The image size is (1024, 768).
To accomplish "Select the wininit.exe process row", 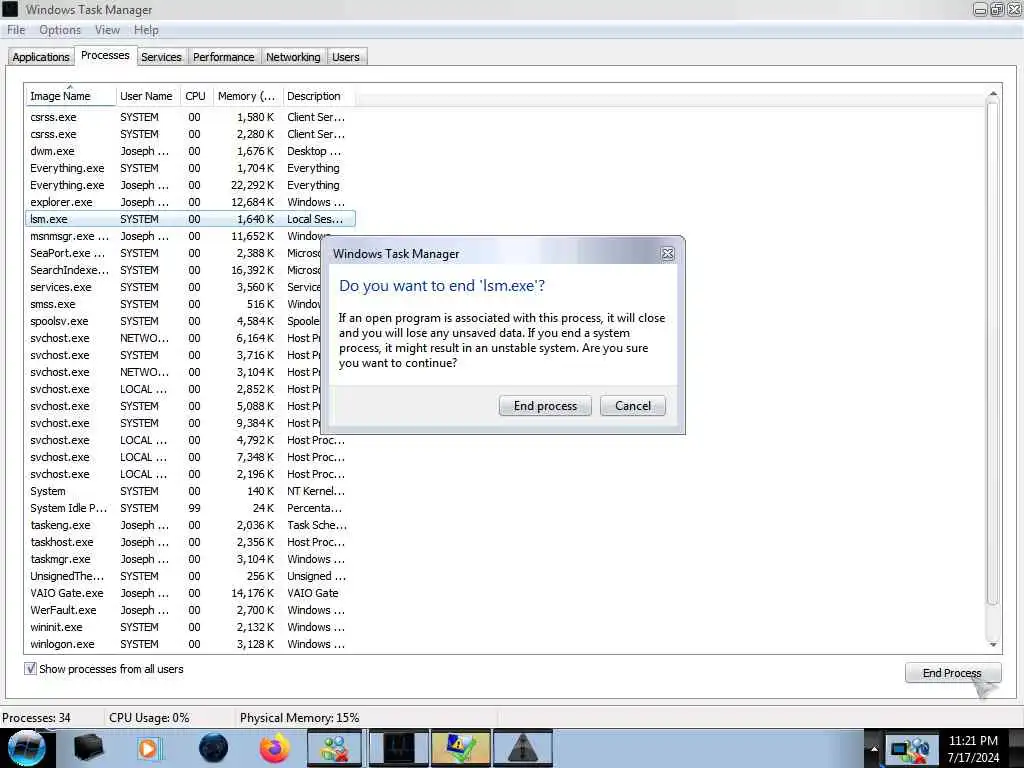I will (190, 627).
